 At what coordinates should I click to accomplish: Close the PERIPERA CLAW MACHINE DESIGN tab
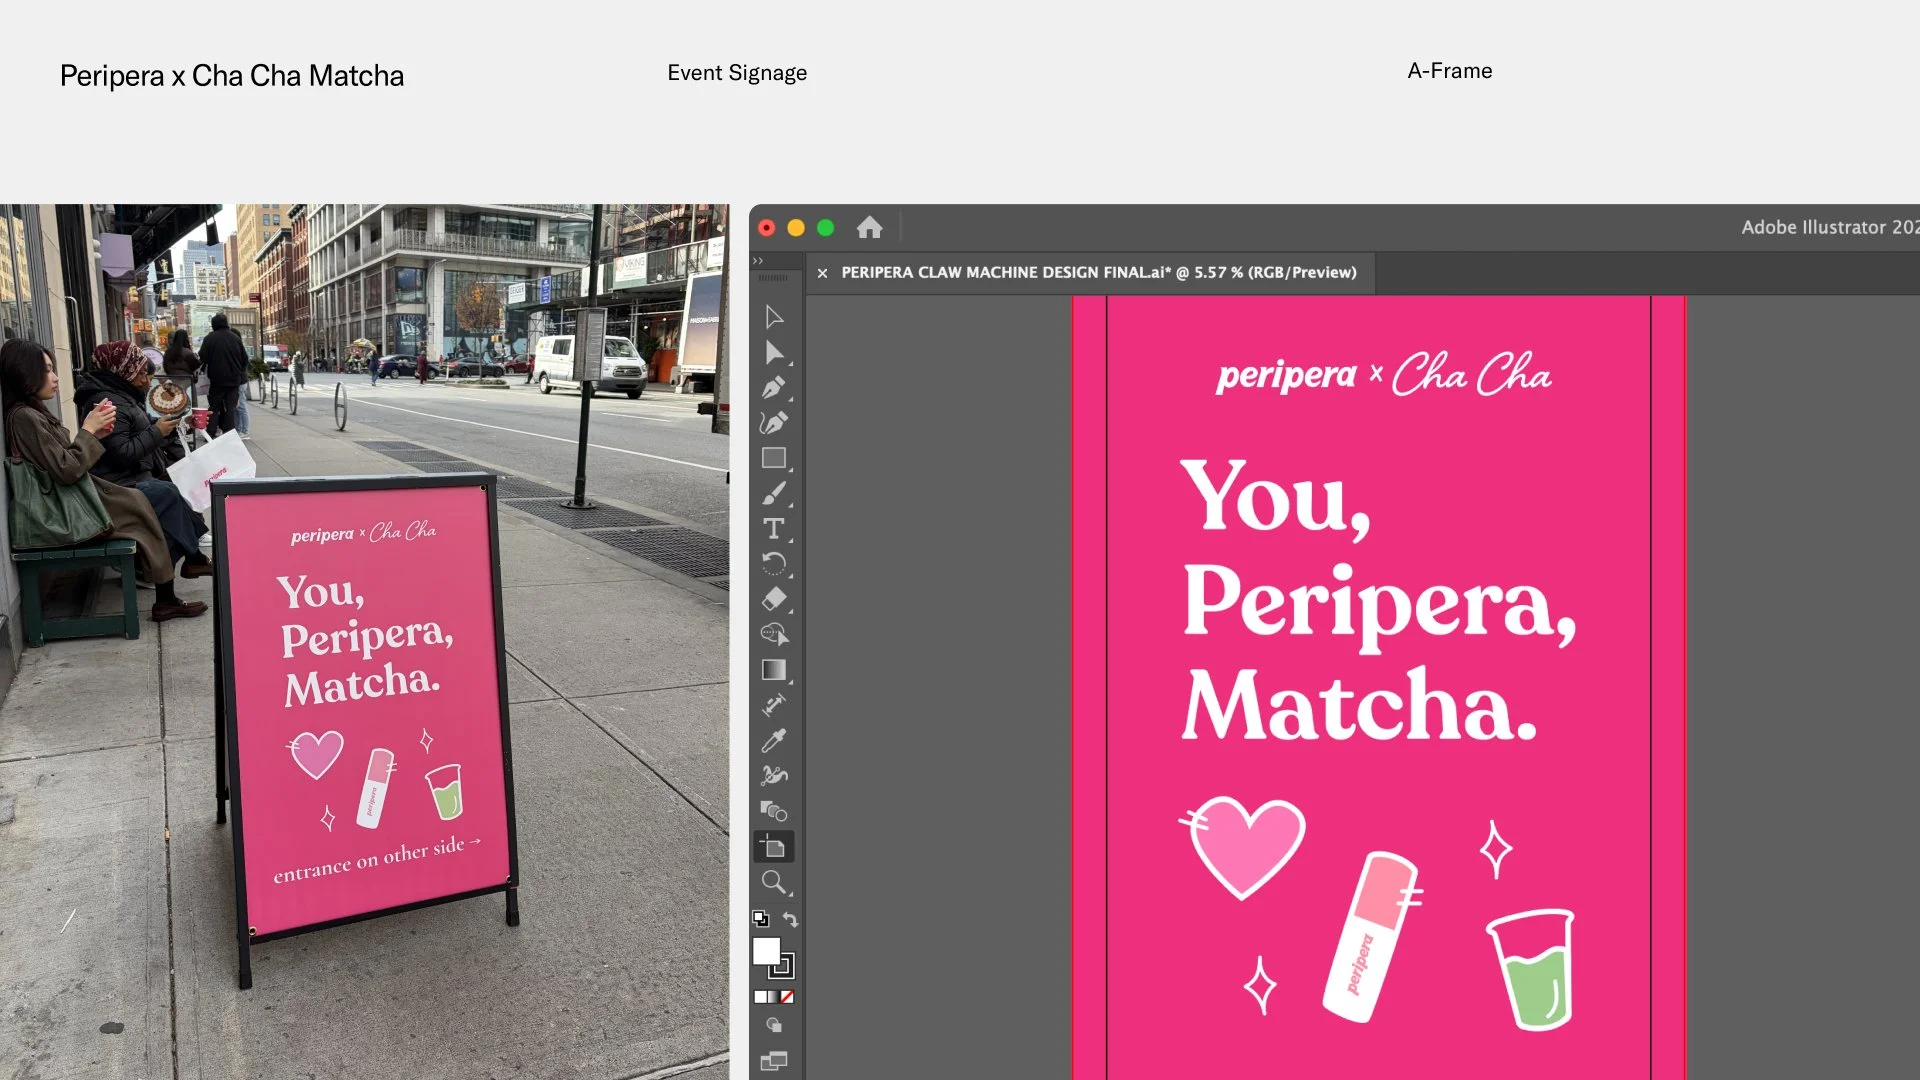[x=822, y=273]
